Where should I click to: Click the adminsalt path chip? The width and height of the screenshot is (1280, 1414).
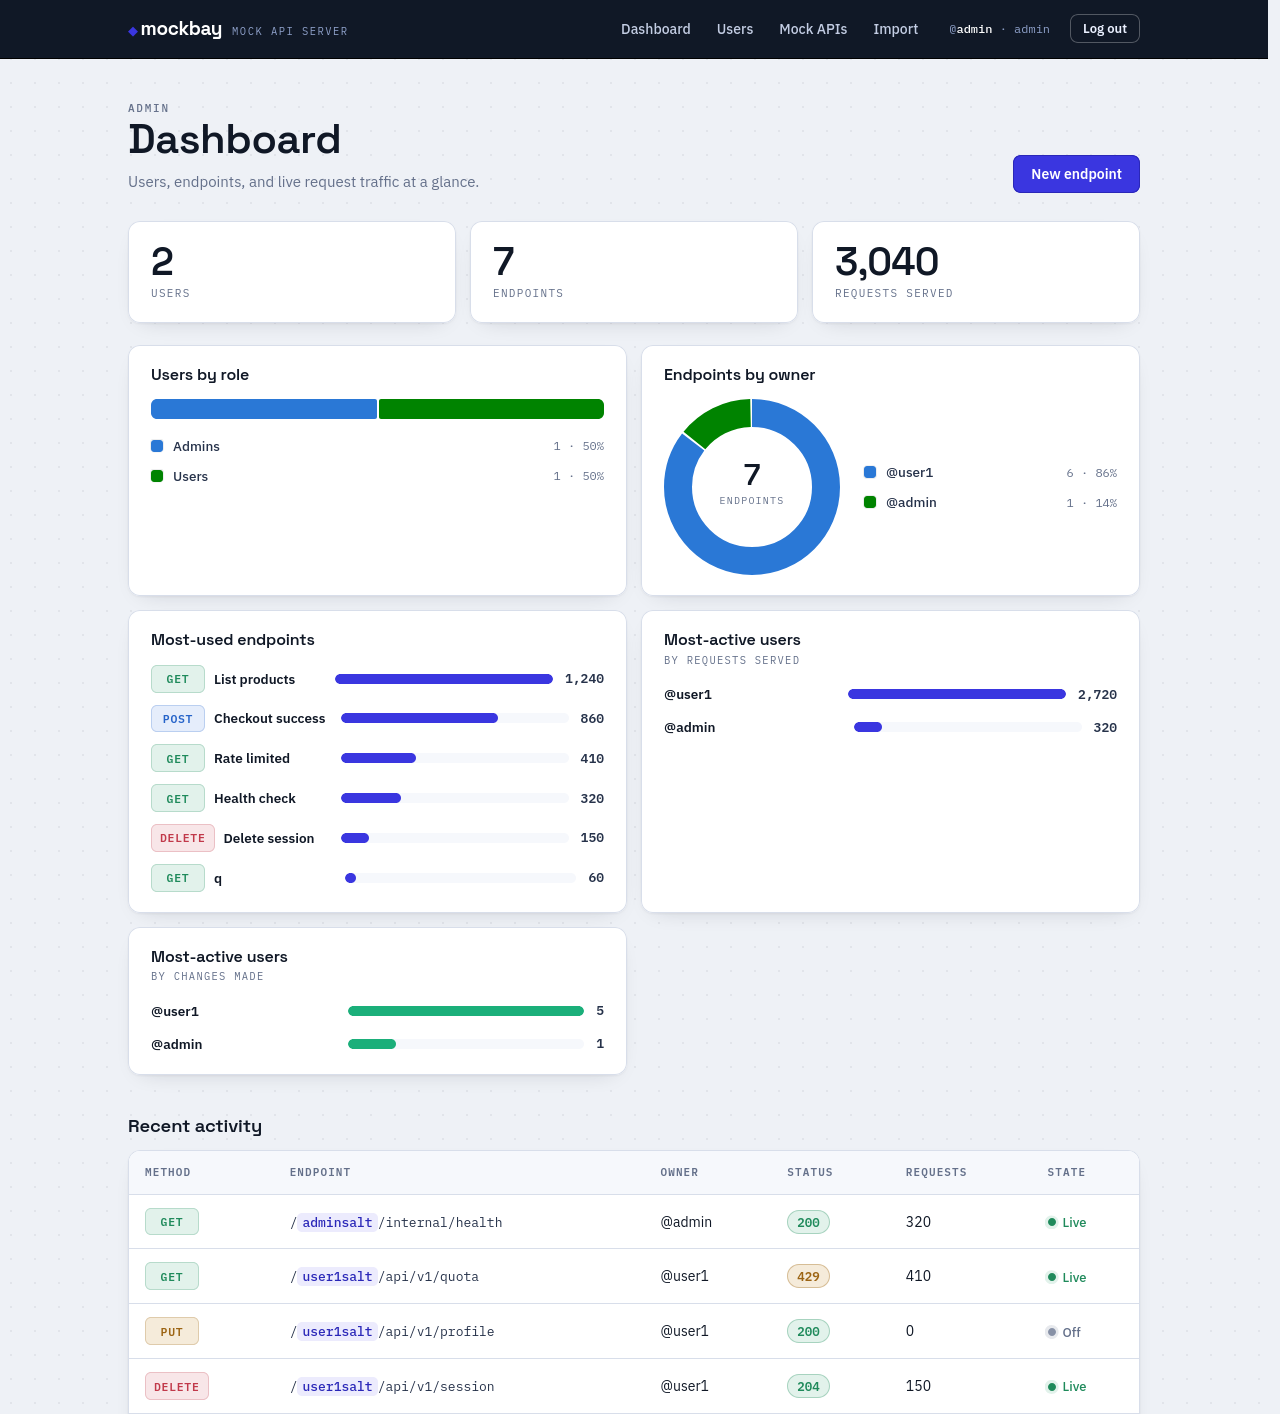coord(337,1222)
